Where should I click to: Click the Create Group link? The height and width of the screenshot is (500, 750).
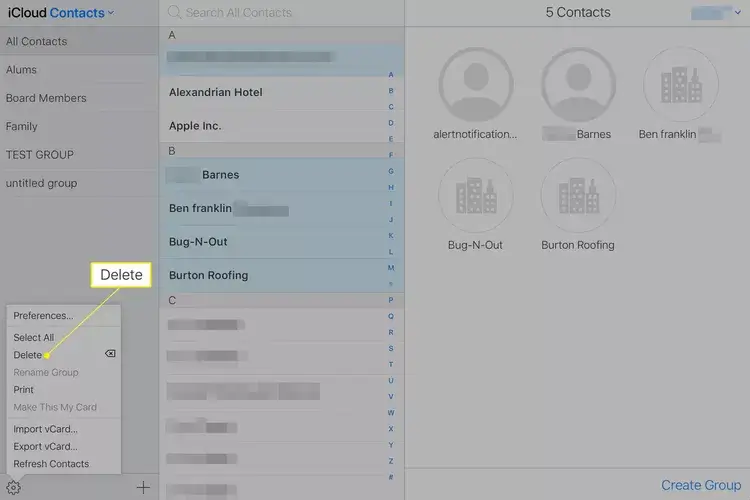[x=701, y=485]
